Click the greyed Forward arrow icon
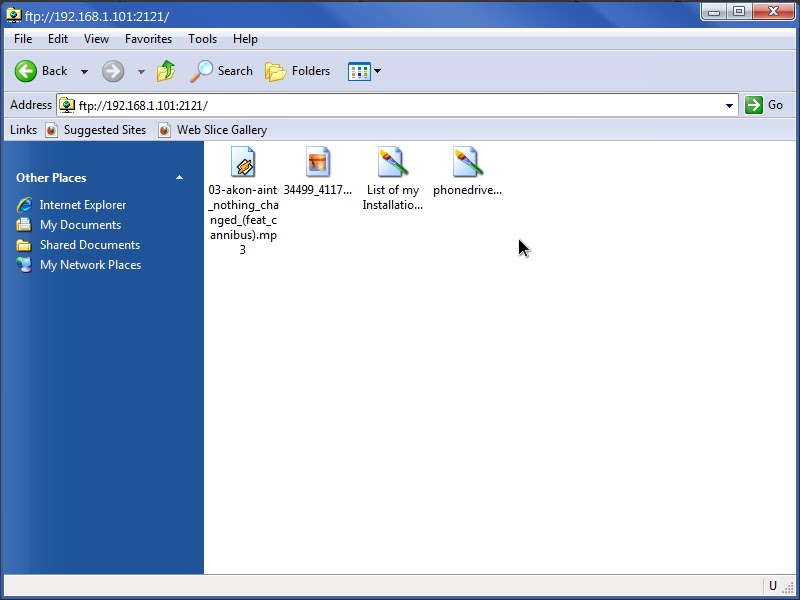The height and width of the screenshot is (600, 800). 113,71
